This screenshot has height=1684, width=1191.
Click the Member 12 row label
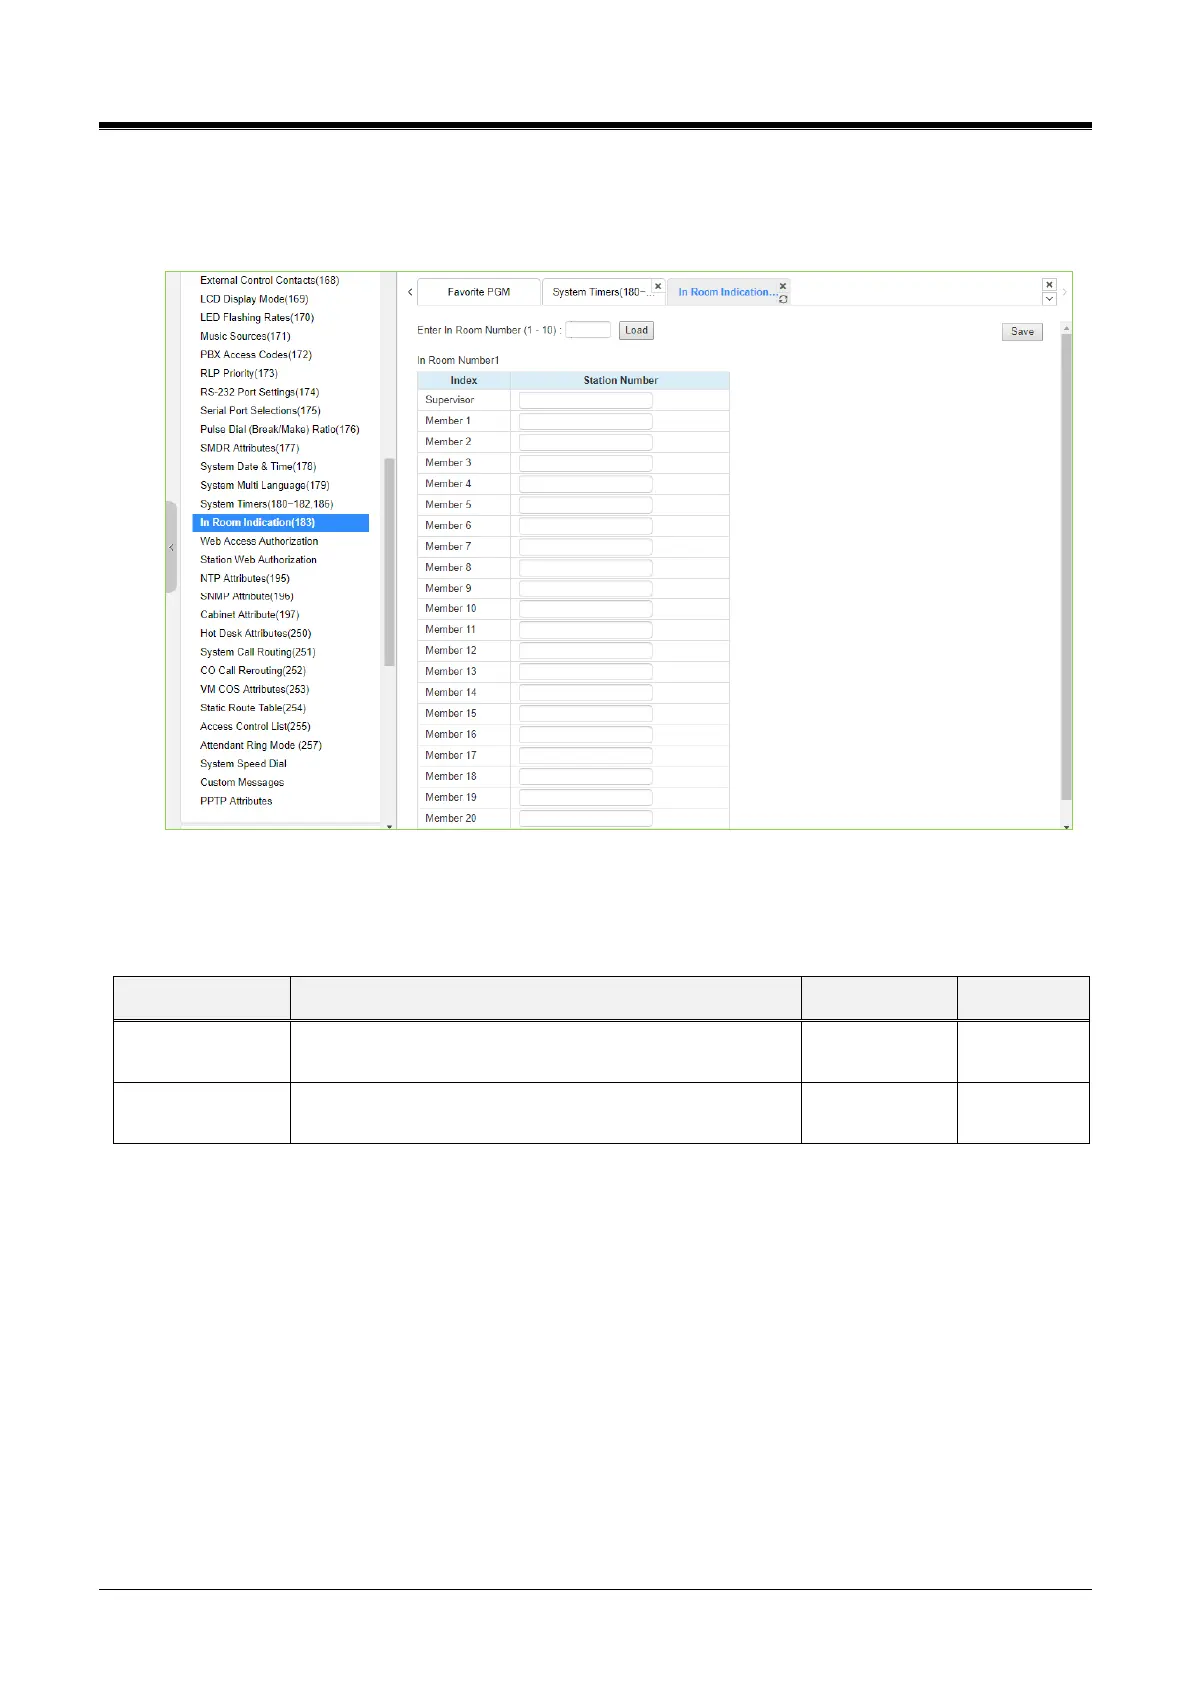point(451,651)
